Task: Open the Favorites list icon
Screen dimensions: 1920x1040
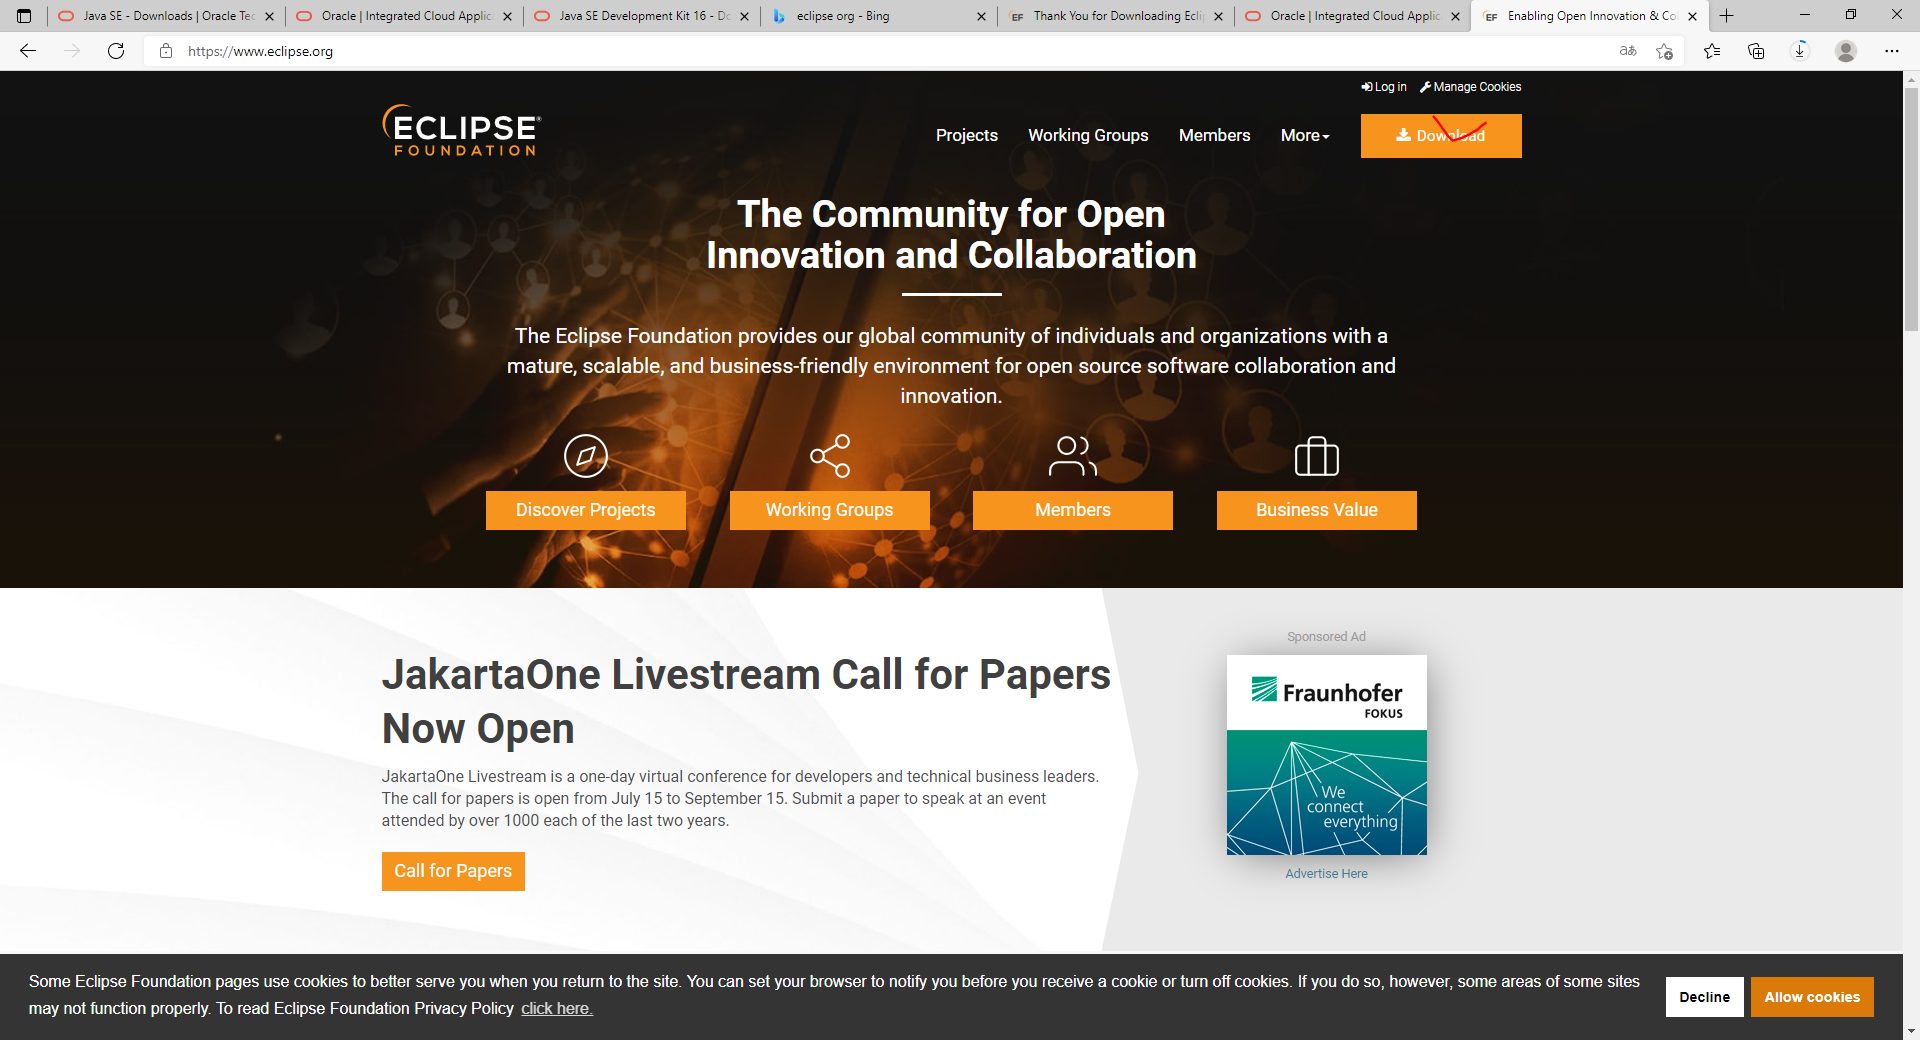Action: [x=1712, y=51]
